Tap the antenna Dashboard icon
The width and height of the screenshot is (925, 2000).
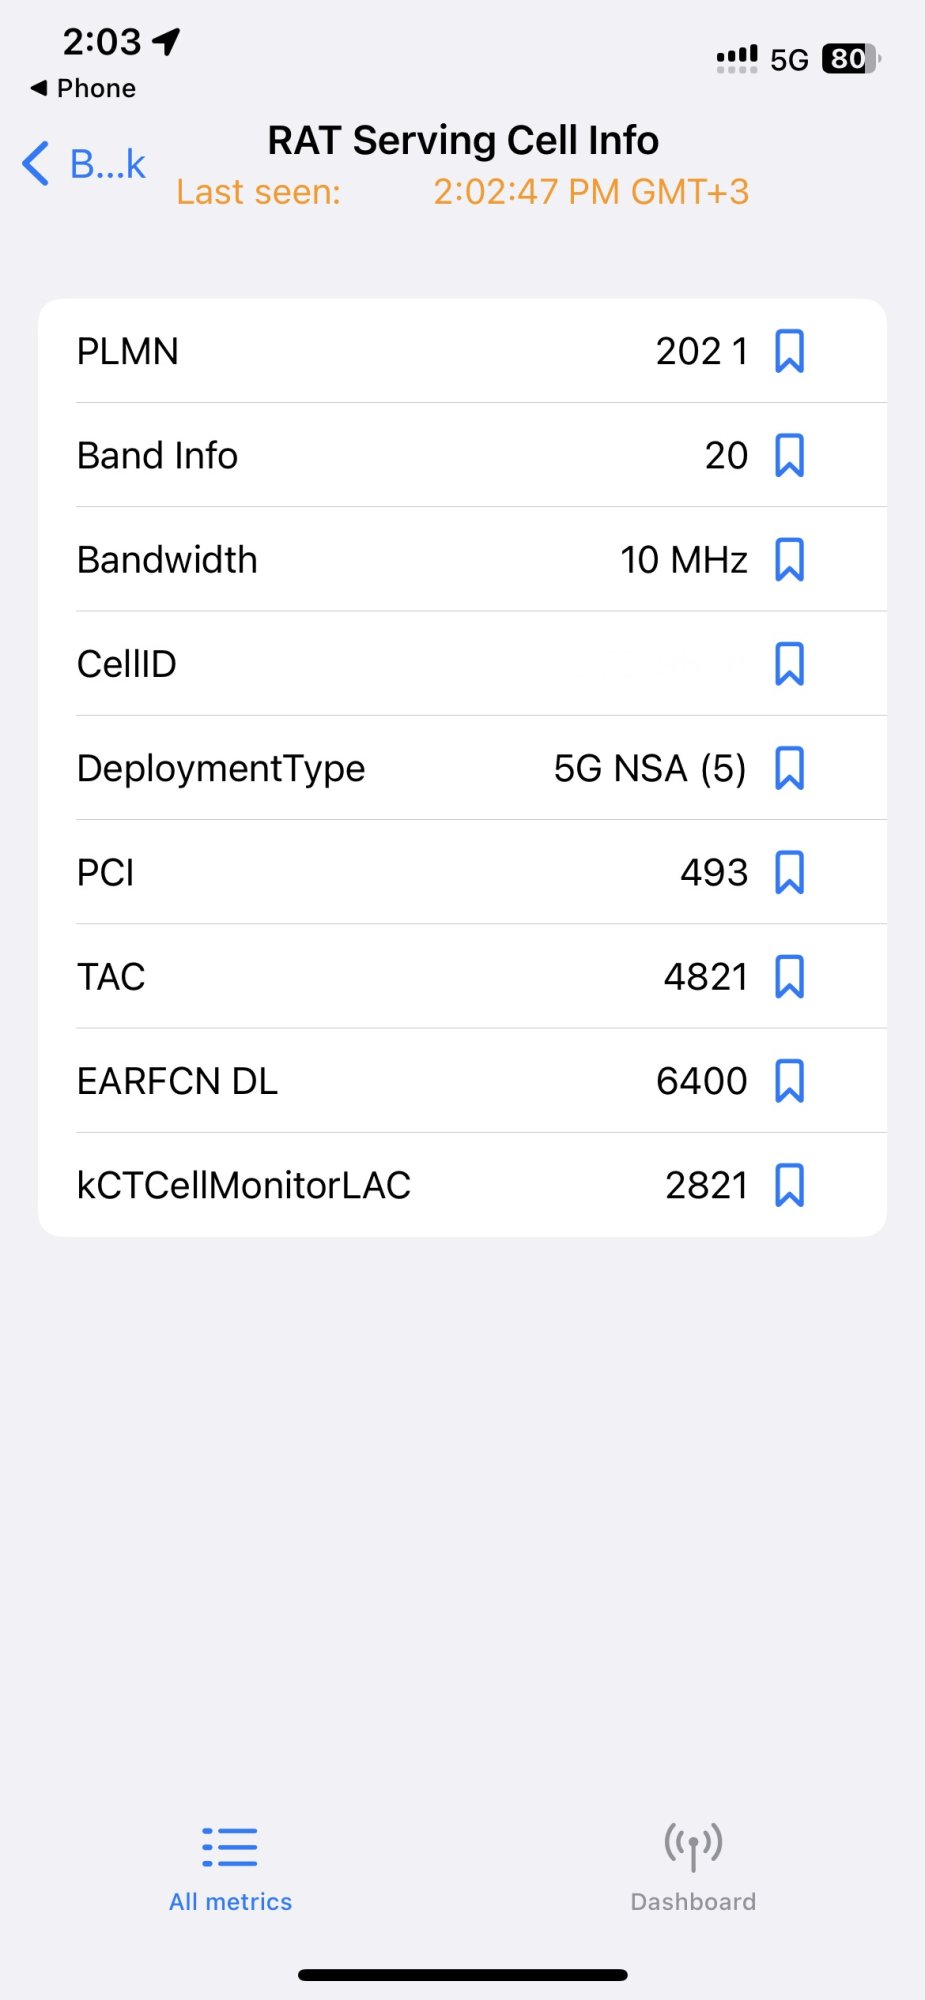tap(693, 1846)
